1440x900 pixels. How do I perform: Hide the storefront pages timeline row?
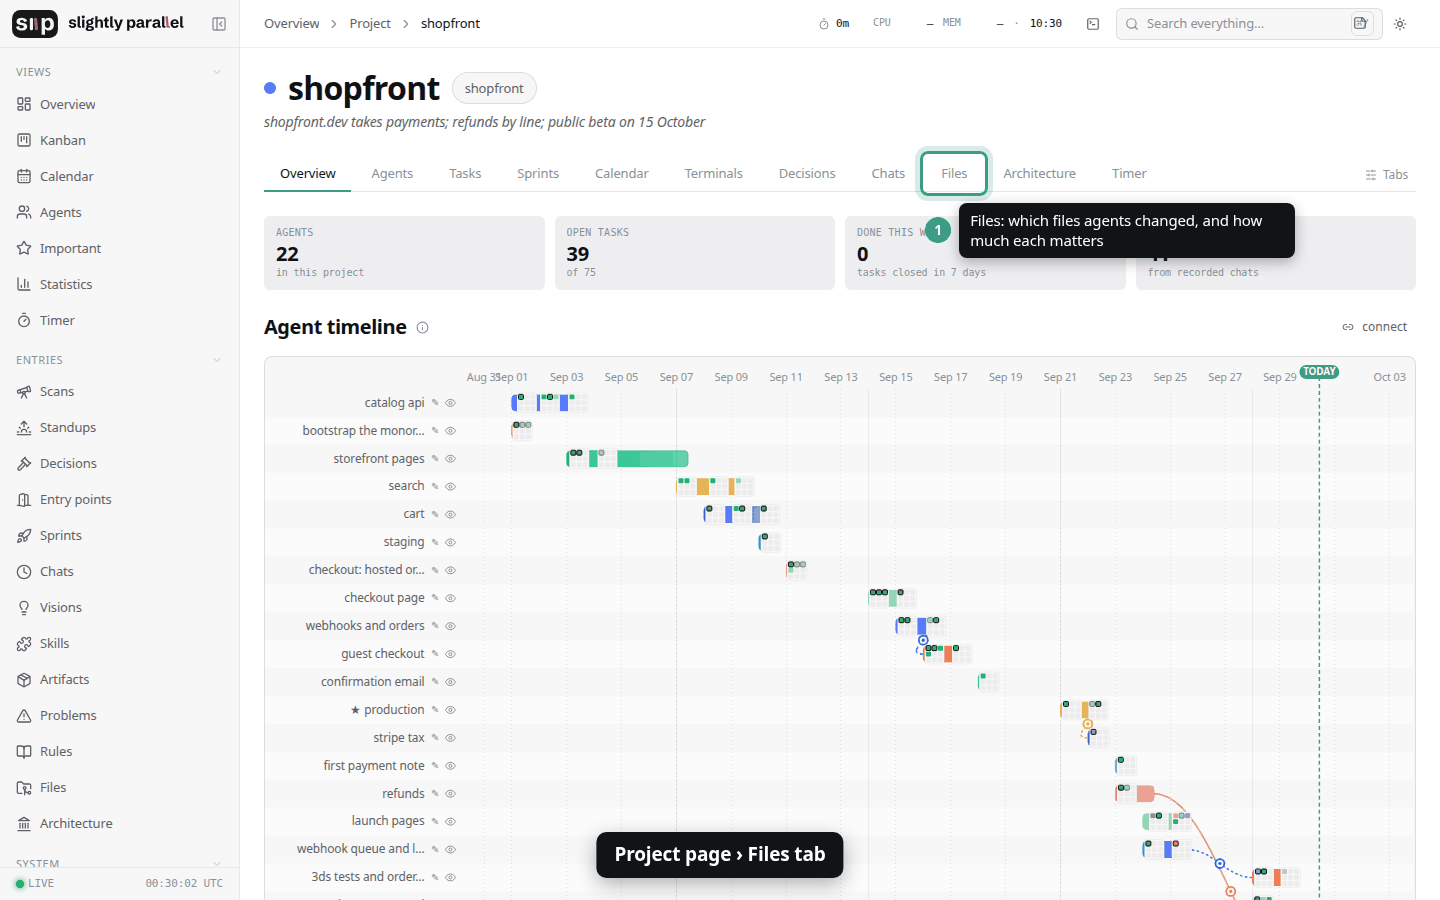[451, 459]
